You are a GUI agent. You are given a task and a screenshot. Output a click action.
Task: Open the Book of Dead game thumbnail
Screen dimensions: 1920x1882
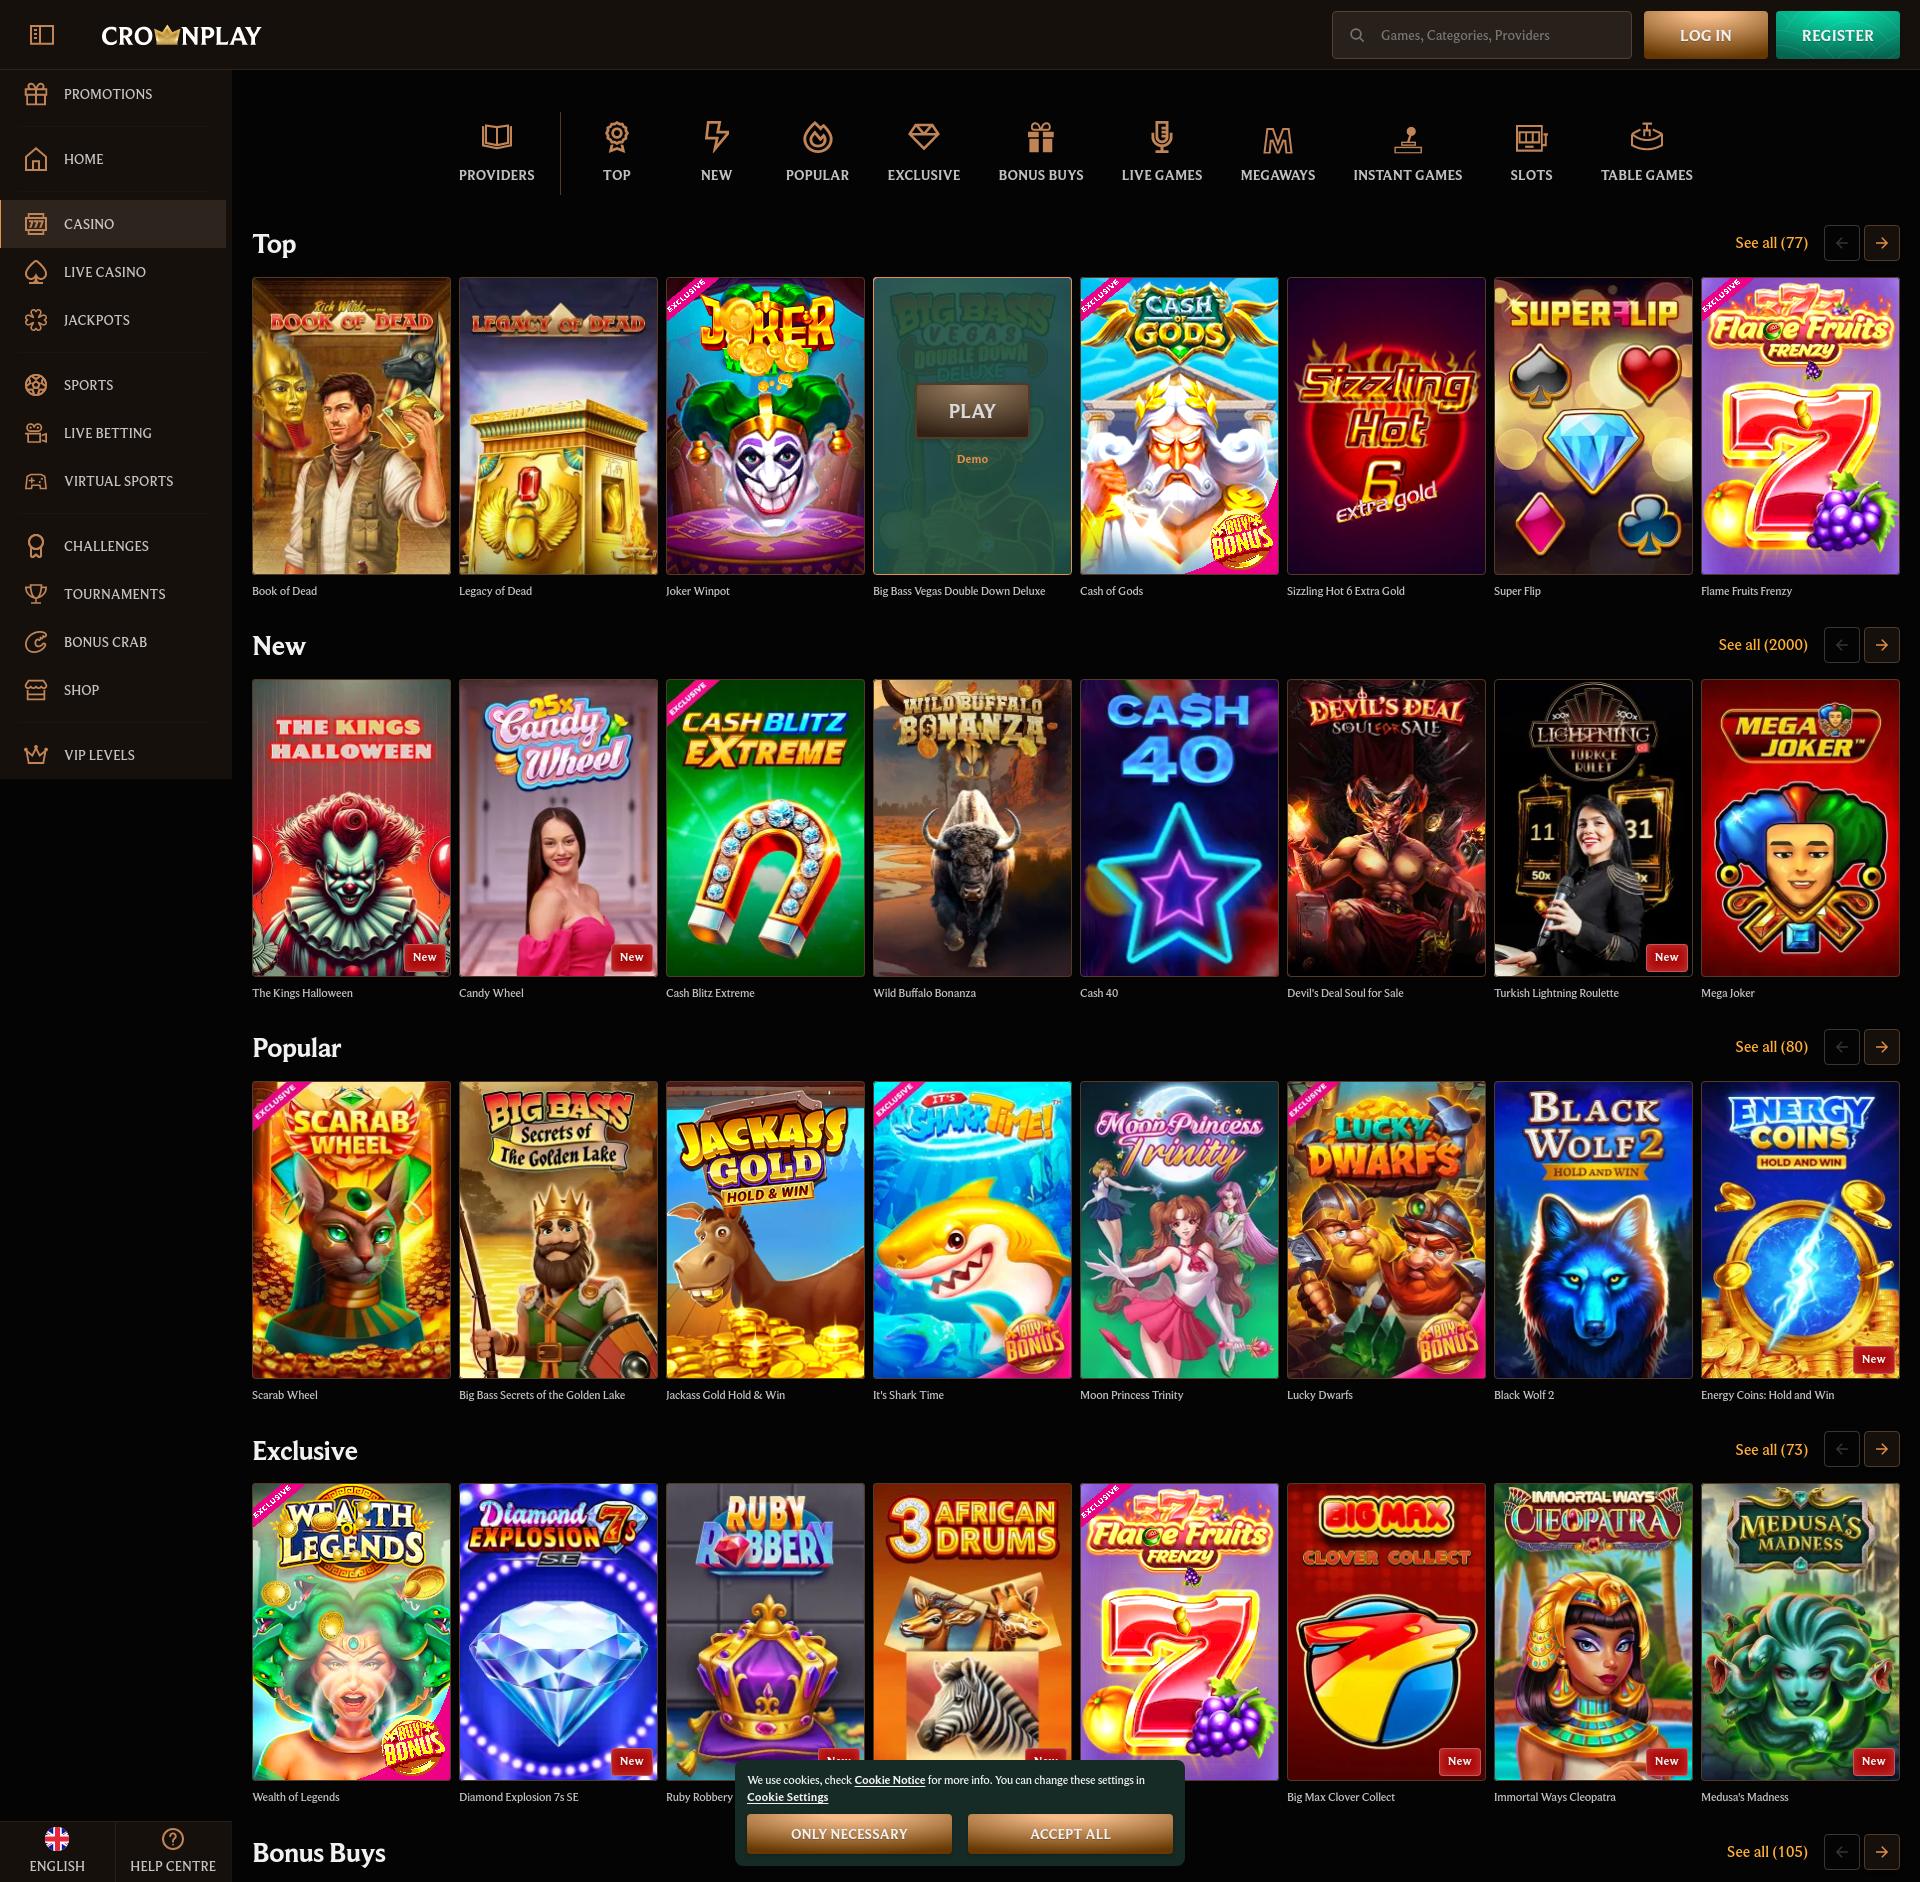point(351,425)
